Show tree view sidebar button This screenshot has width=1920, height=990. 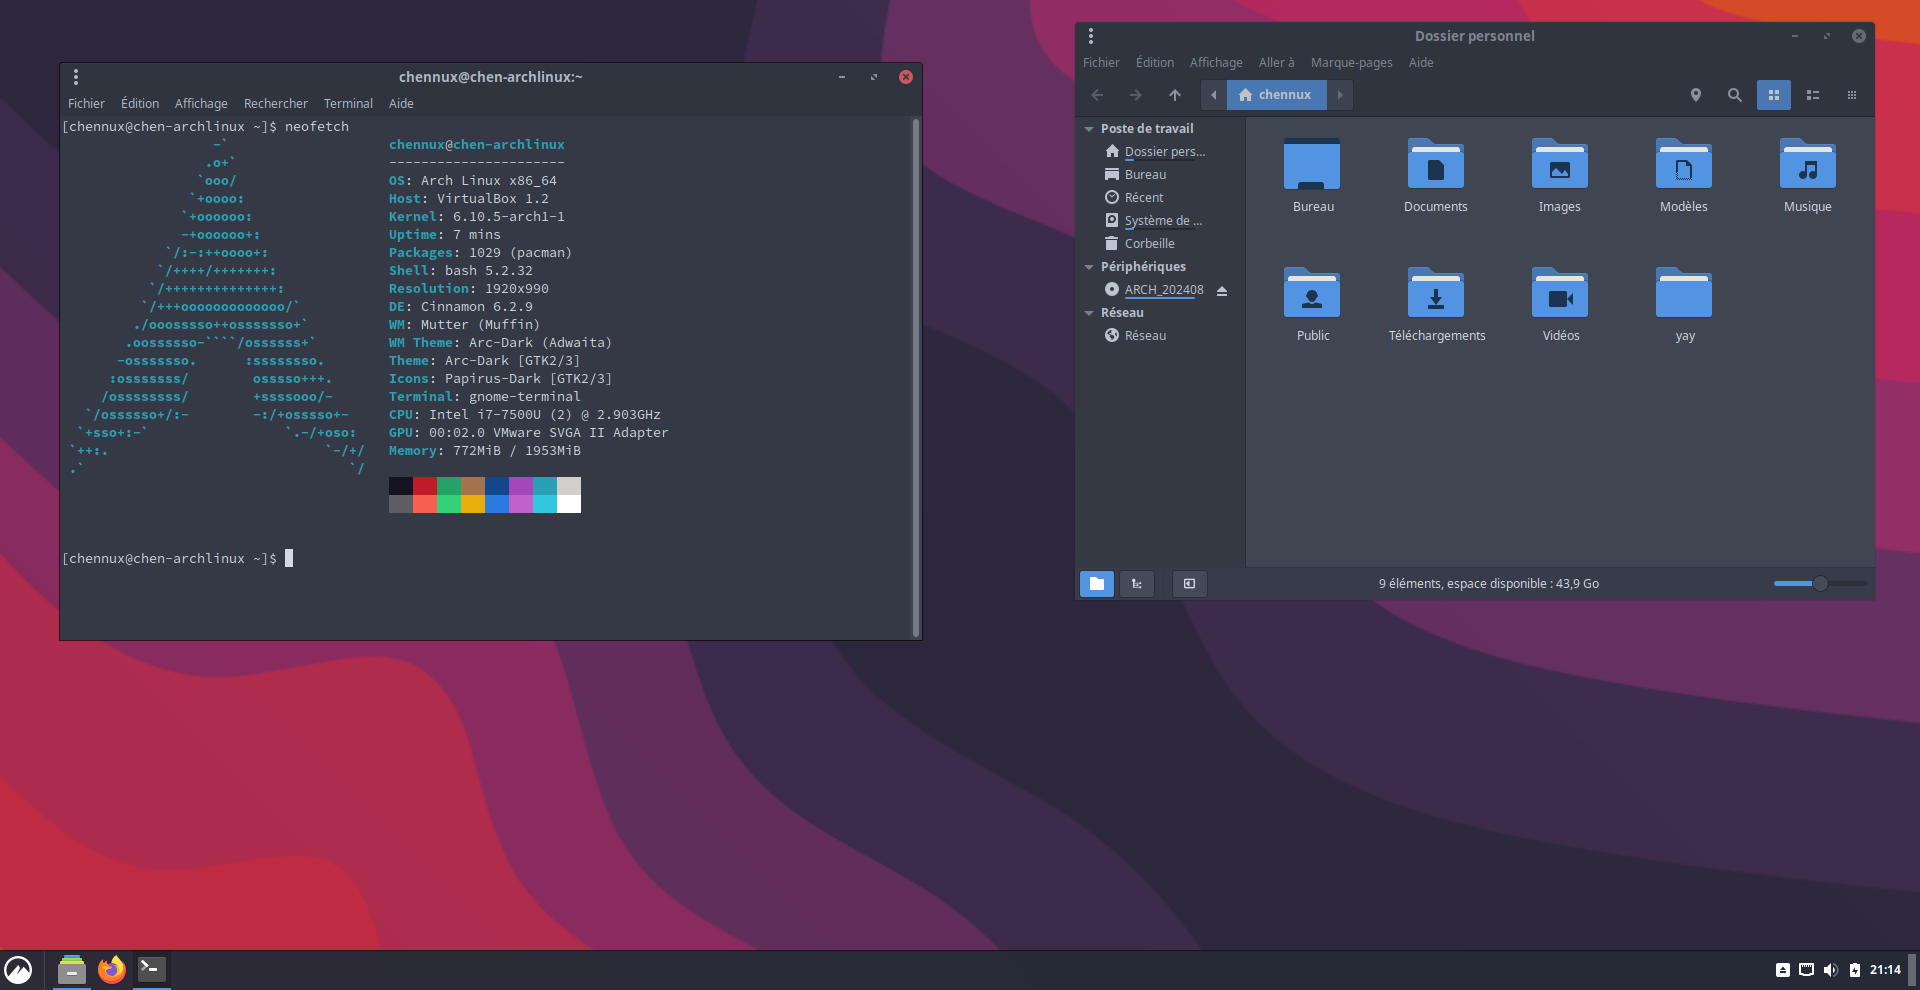coord(1137,584)
